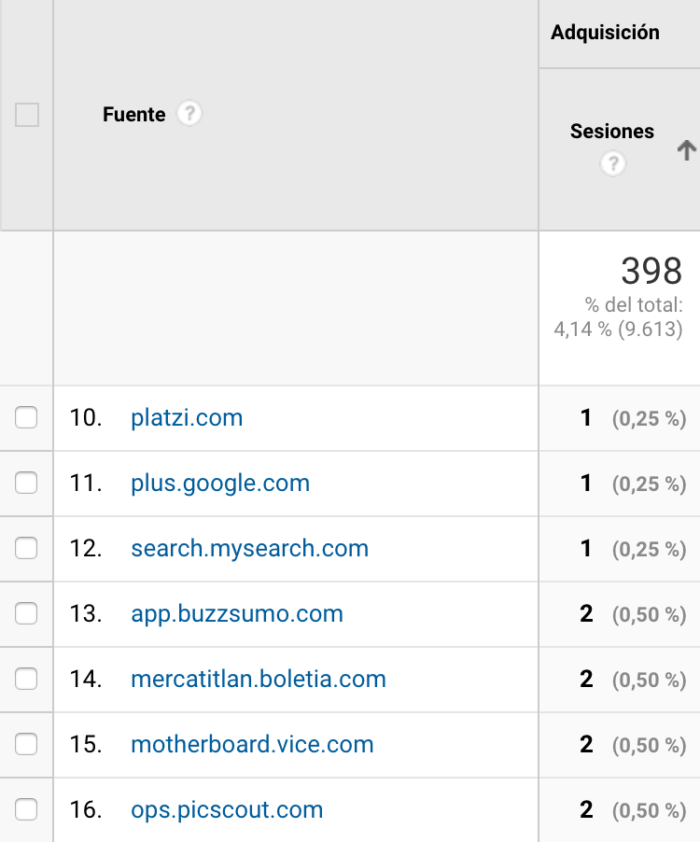Viewport: 700px width, 842px height.
Task: Open the ops.picscout.com source link
Action: [x=227, y=810]
